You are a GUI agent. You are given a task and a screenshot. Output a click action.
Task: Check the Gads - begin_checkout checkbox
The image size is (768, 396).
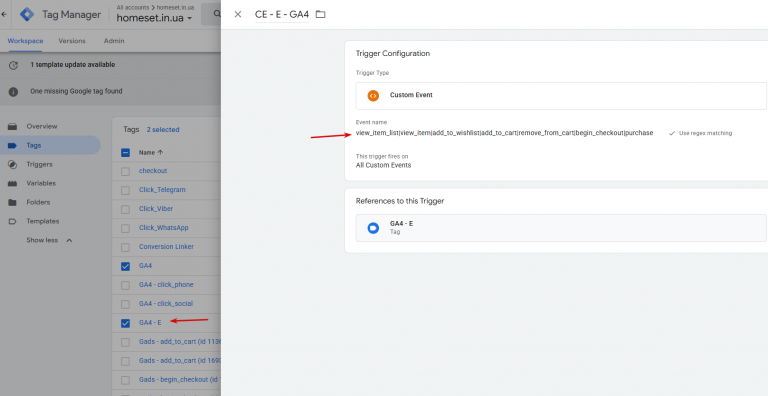click(x=125, y=380)
